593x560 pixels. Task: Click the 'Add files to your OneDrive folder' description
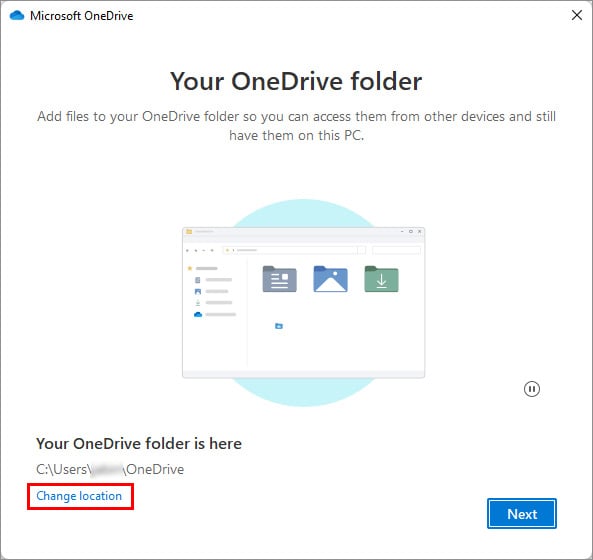pos(296,126)
